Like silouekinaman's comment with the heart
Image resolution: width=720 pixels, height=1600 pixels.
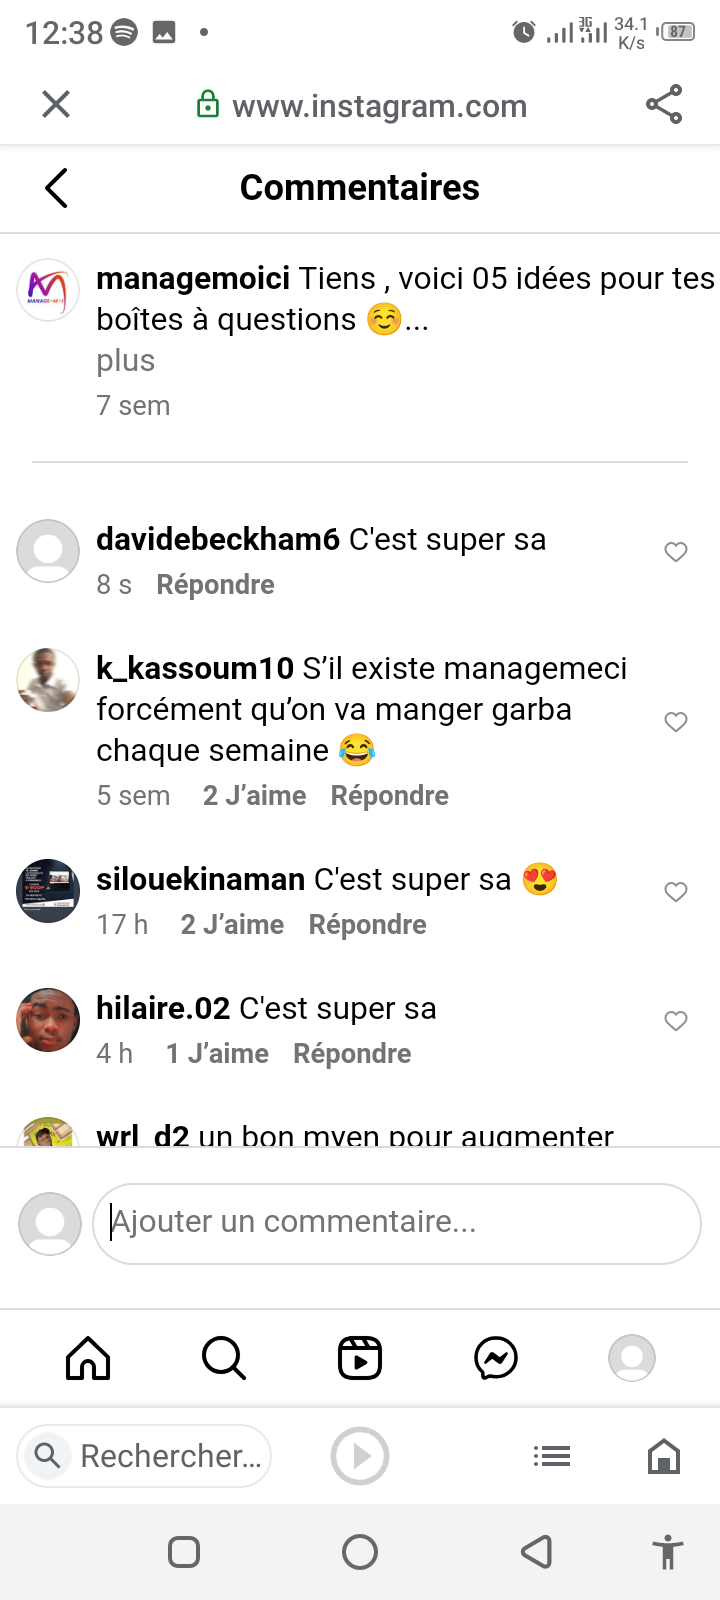[x=676, y=892]
